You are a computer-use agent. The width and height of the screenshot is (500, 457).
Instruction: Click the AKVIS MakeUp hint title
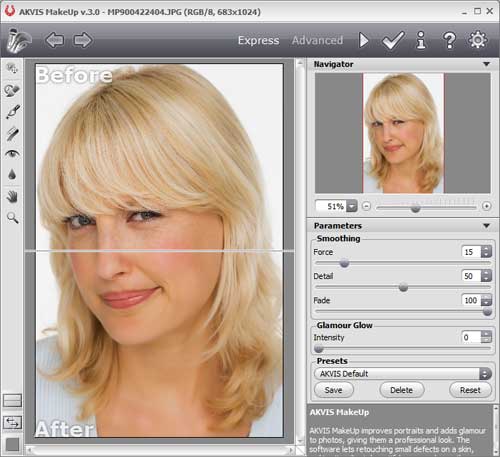[339, 412]
